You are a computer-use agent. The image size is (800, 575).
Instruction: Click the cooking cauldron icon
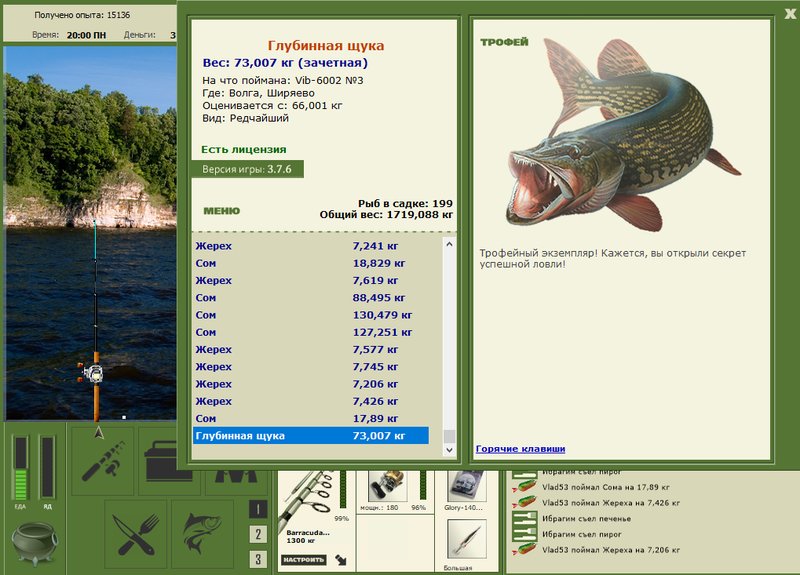pos(34,543)
